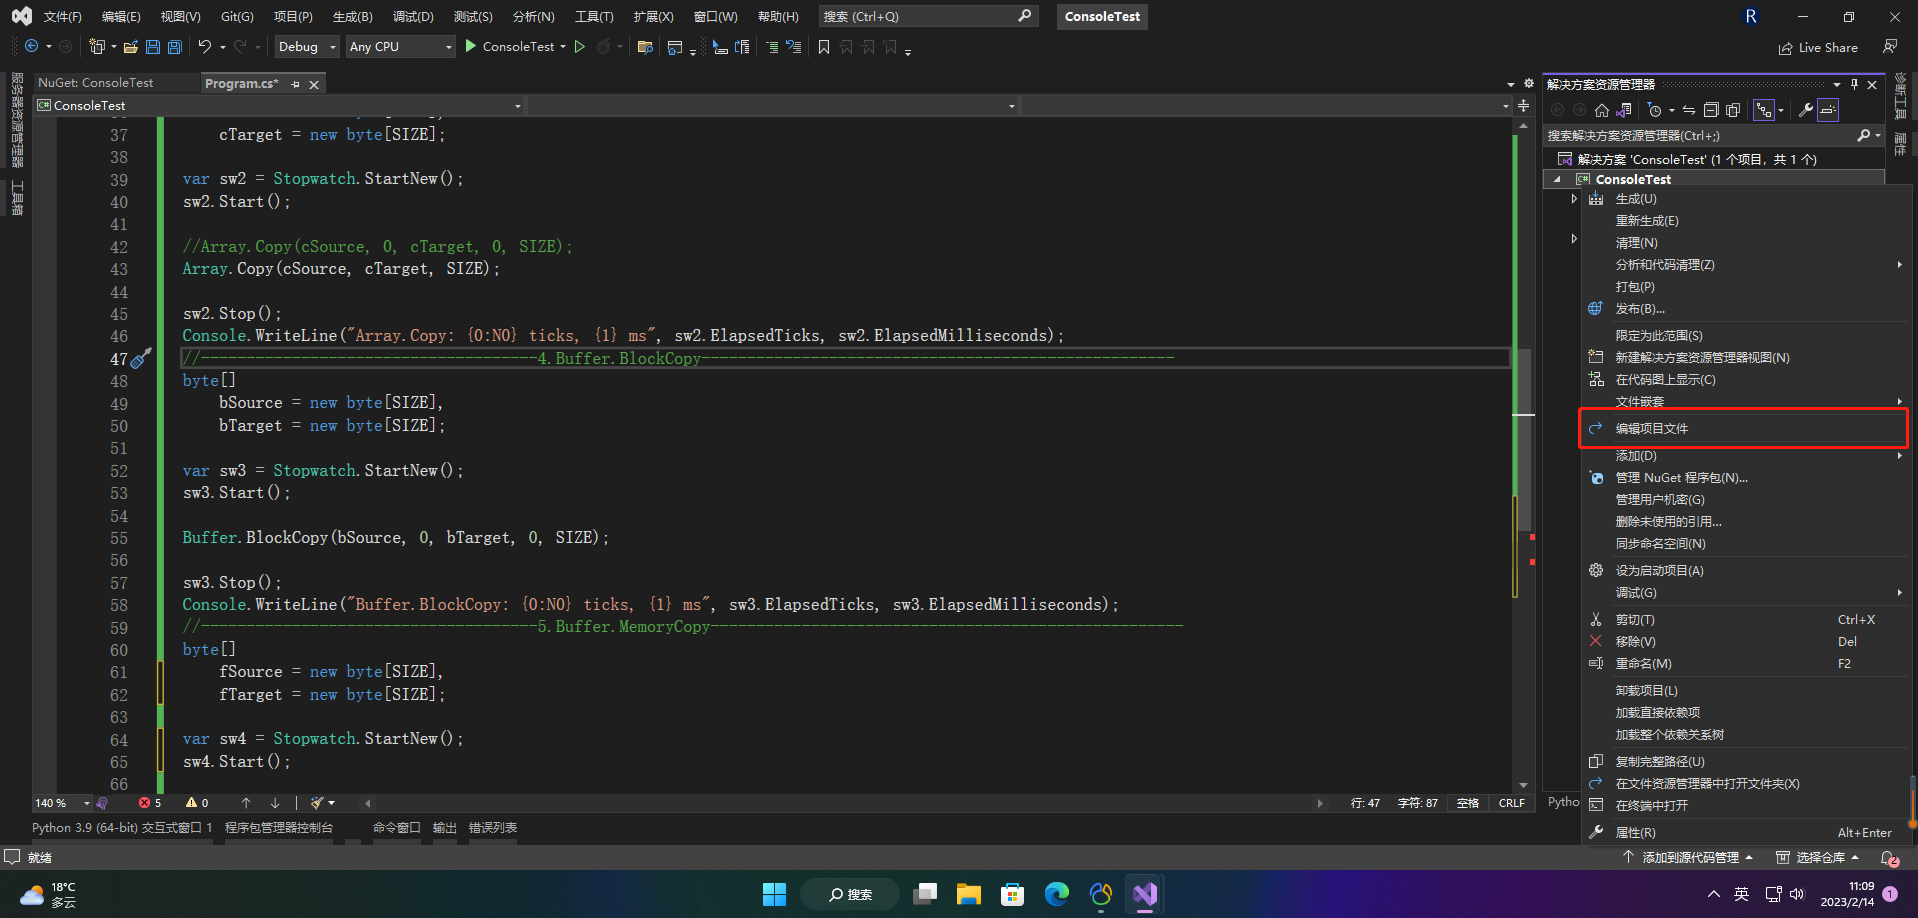Screen dimensions: 1918x918
Task: Open the Git(G) menu
Action: pyautogui.click(x=237, y=17)
